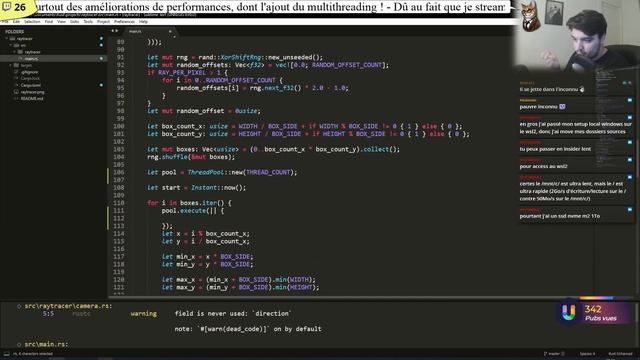
Task: Open the Help menu
Action: coord(143,22)
